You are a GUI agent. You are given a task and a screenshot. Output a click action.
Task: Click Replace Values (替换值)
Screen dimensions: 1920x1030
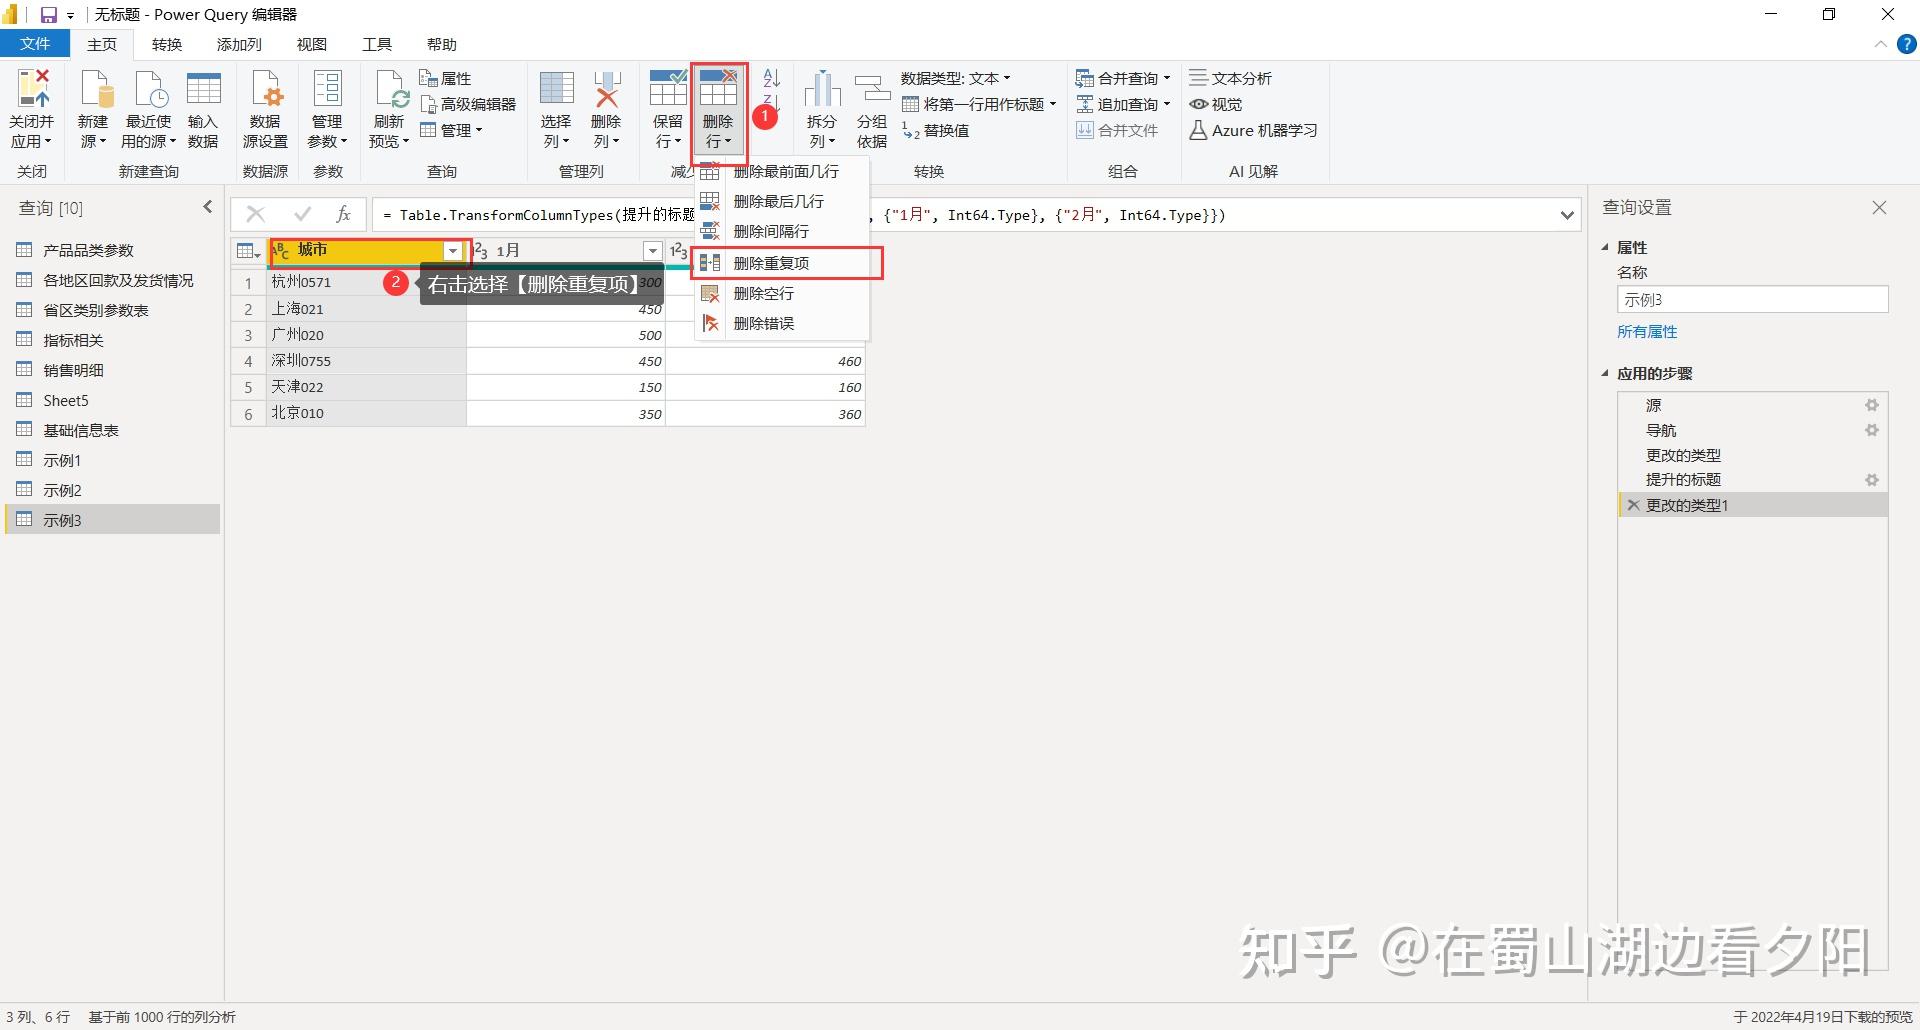tap(935, 130)
